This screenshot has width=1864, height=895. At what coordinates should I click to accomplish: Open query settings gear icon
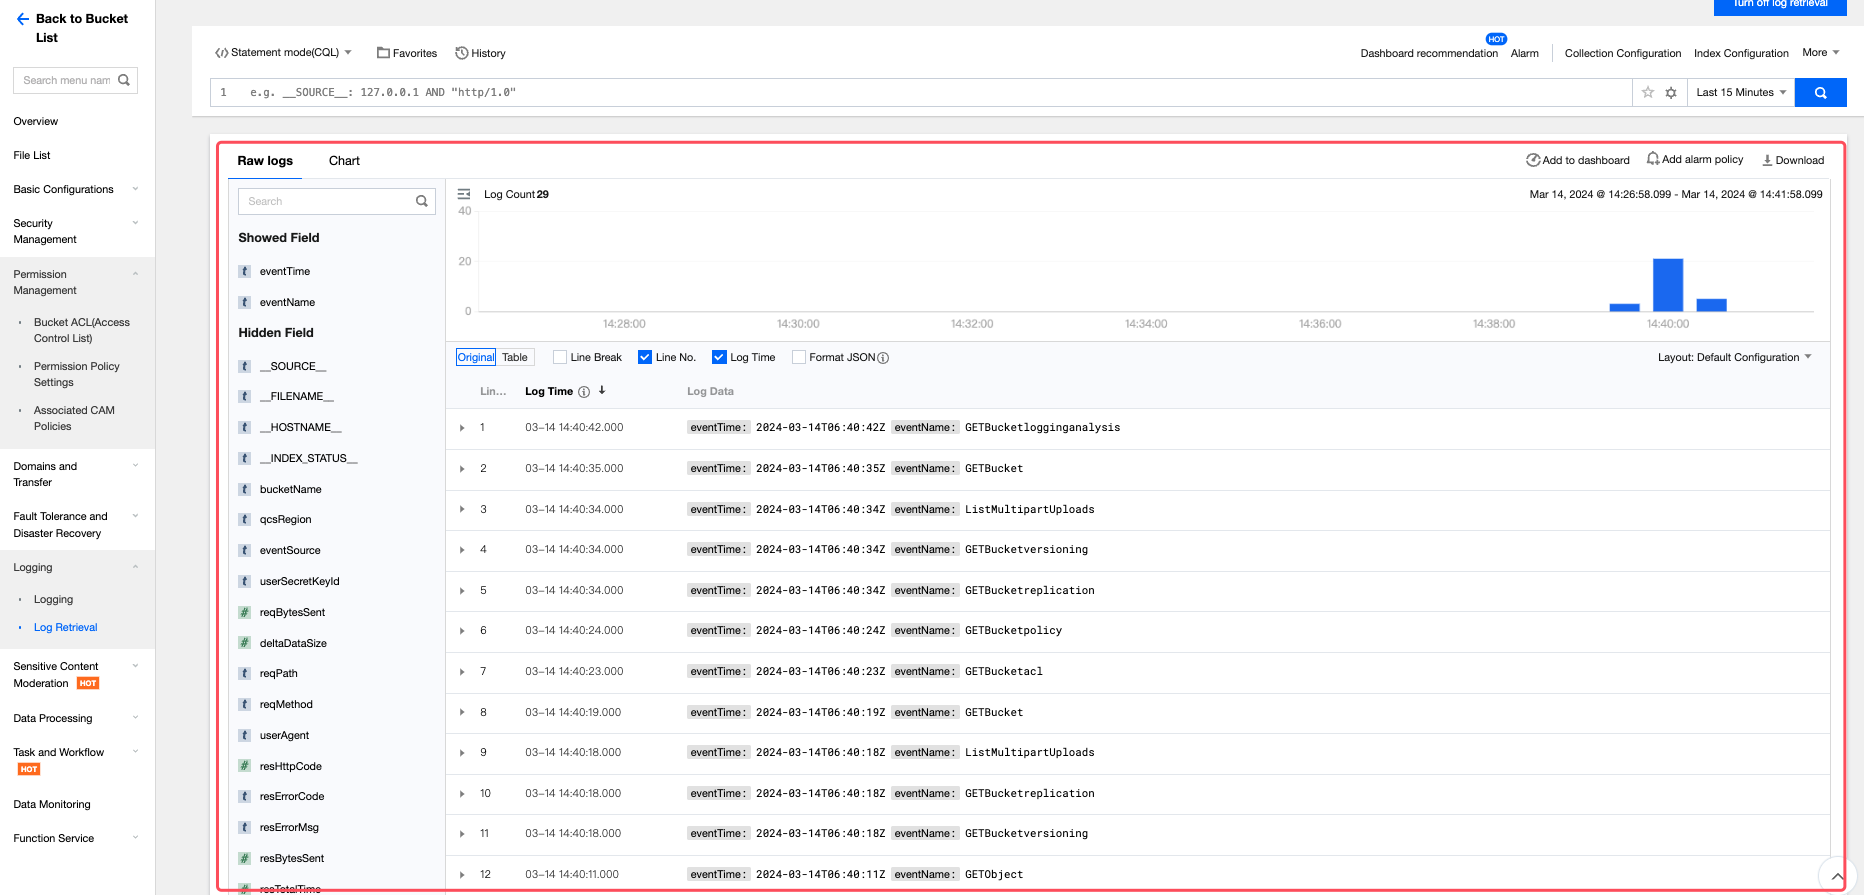pos(1671,93)
